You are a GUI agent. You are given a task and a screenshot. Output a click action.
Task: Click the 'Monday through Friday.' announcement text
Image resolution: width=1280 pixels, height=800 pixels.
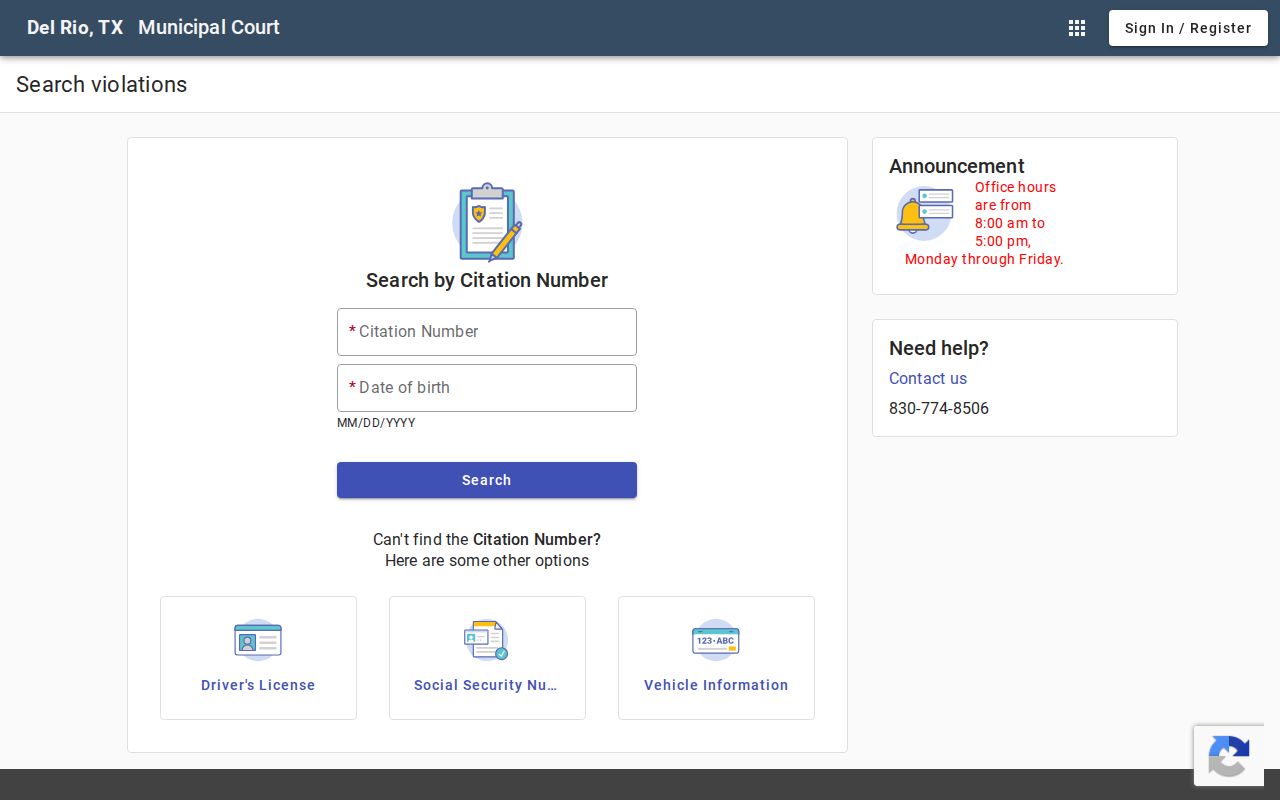(x=984, y=259)
